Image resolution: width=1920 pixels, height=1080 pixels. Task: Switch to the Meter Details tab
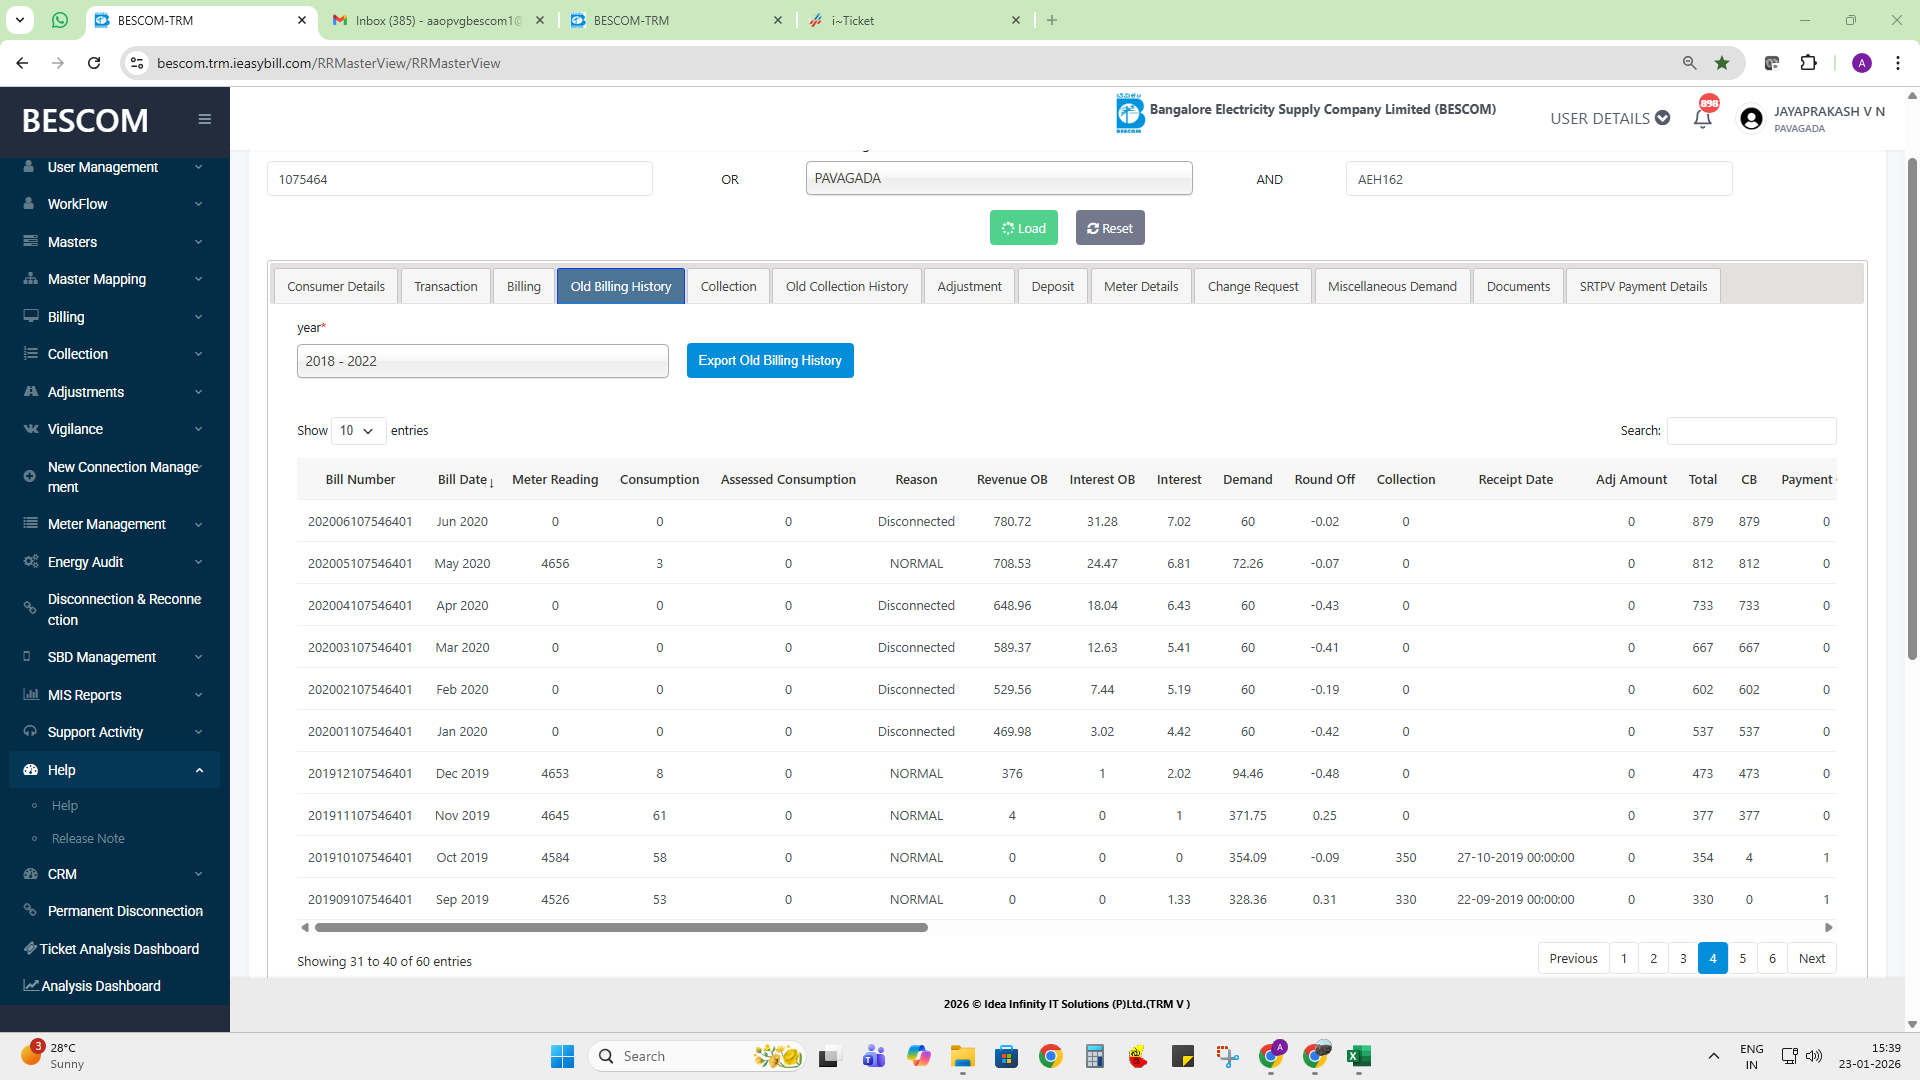(x=1140, y=286)
